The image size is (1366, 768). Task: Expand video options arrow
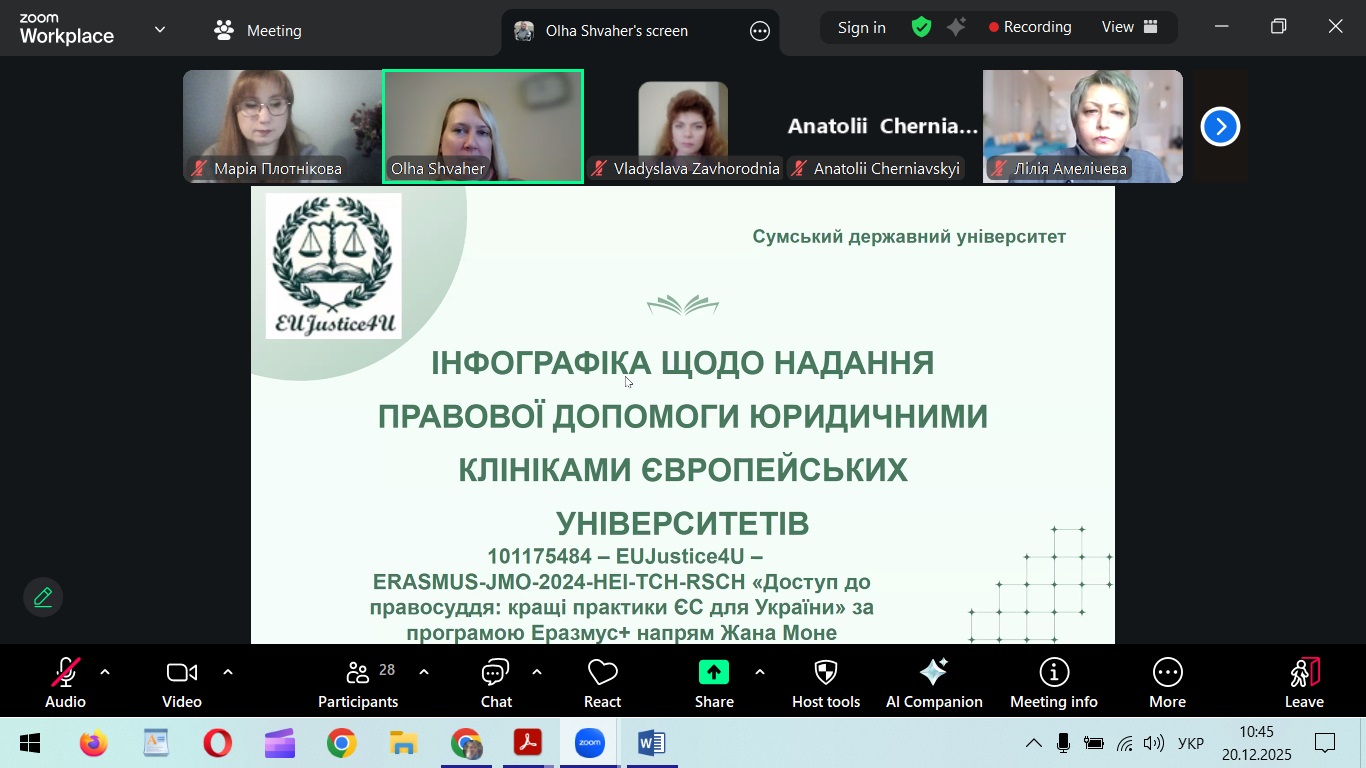pyautogui.click(x=228, y=672)
